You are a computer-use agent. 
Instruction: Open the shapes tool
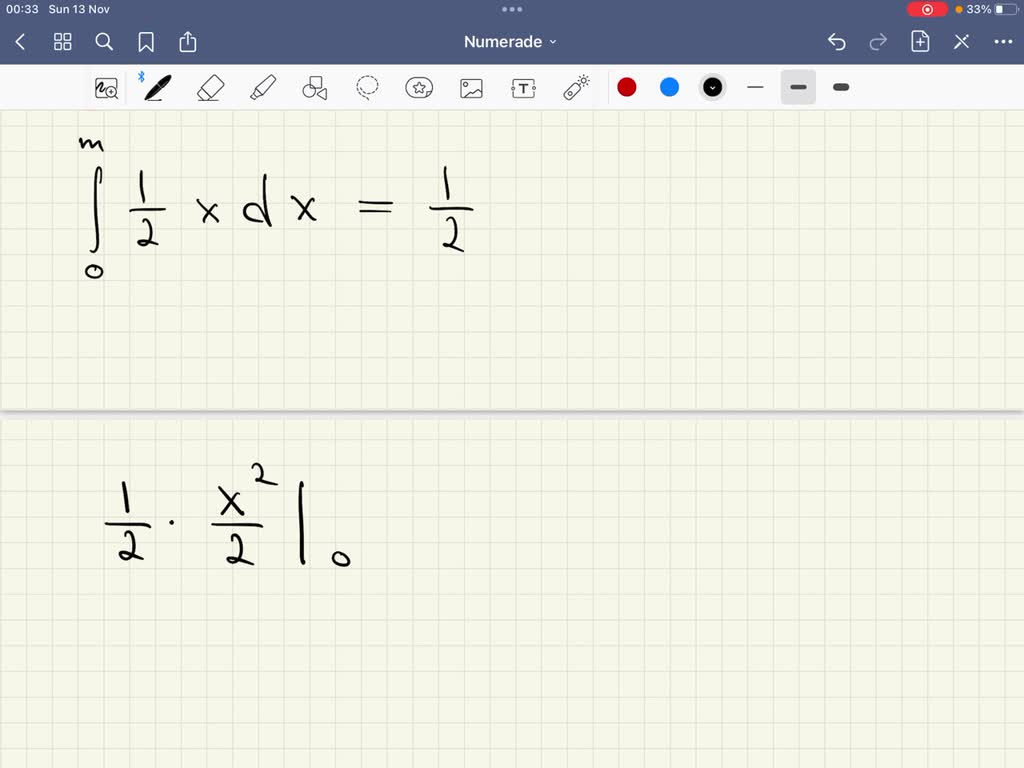pos(313,87)
